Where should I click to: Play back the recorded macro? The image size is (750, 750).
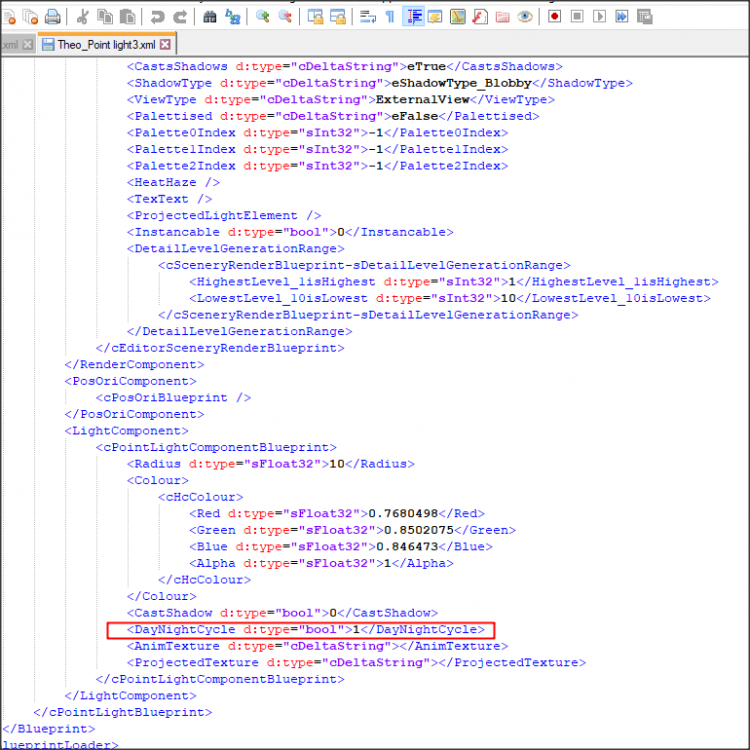point(599,17)
